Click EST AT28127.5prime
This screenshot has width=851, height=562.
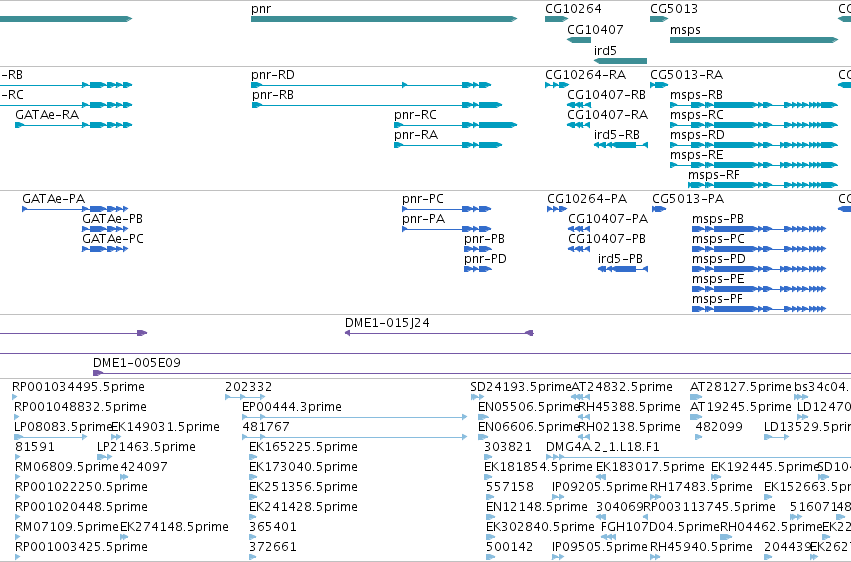[741, 387]
